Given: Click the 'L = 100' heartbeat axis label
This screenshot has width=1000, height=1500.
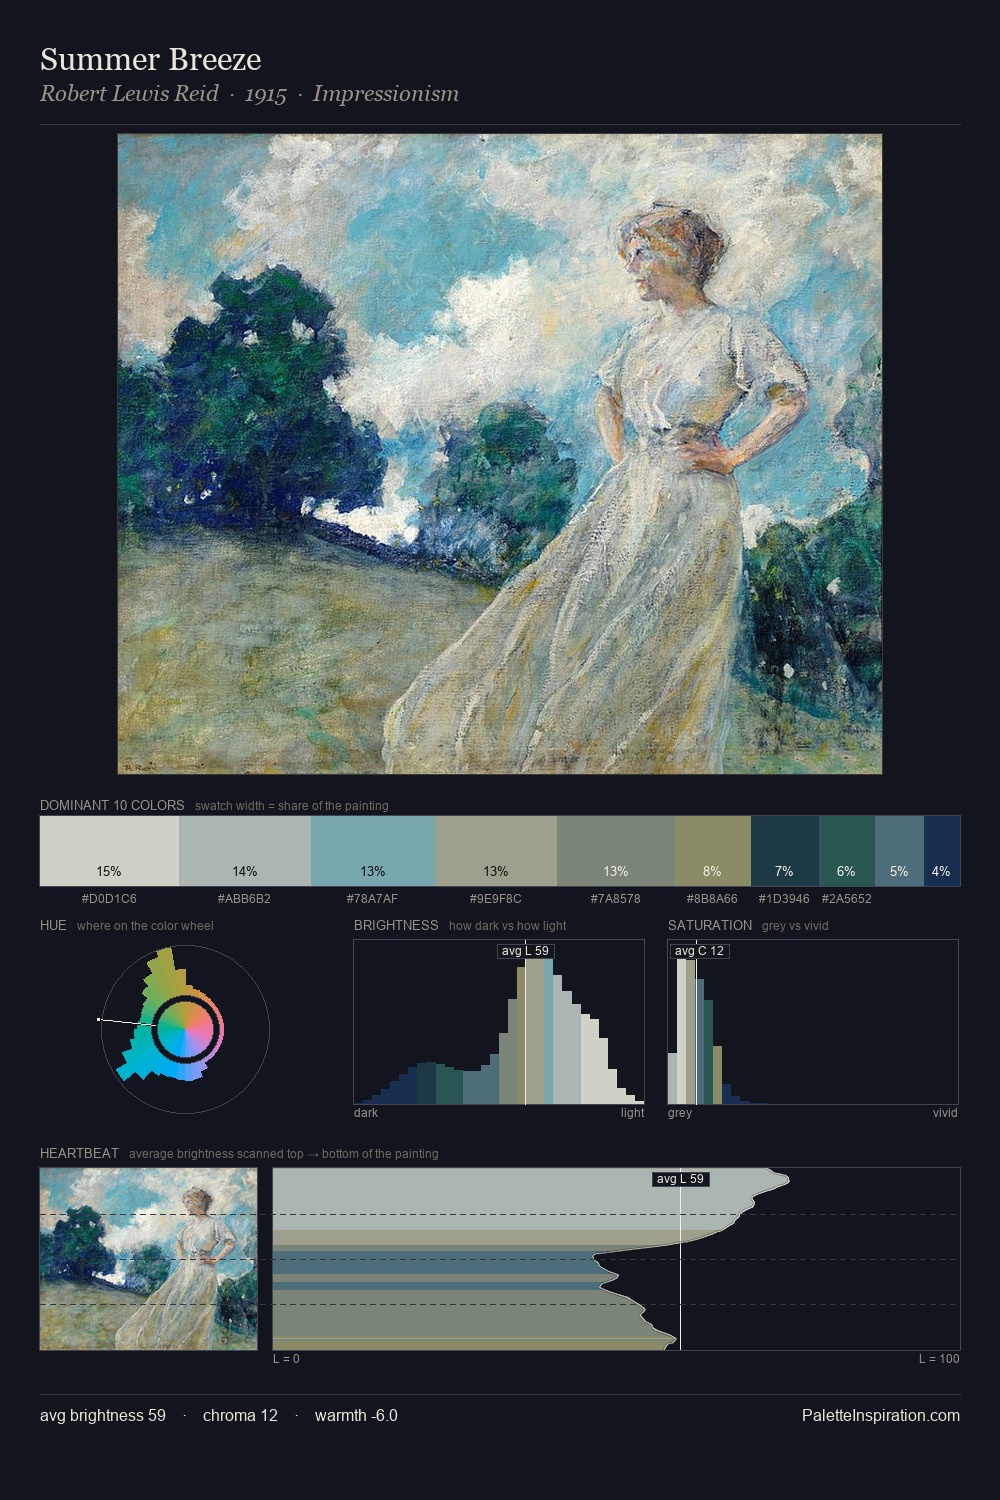Looking at the screenshot, I should [x=939, y=1358].
